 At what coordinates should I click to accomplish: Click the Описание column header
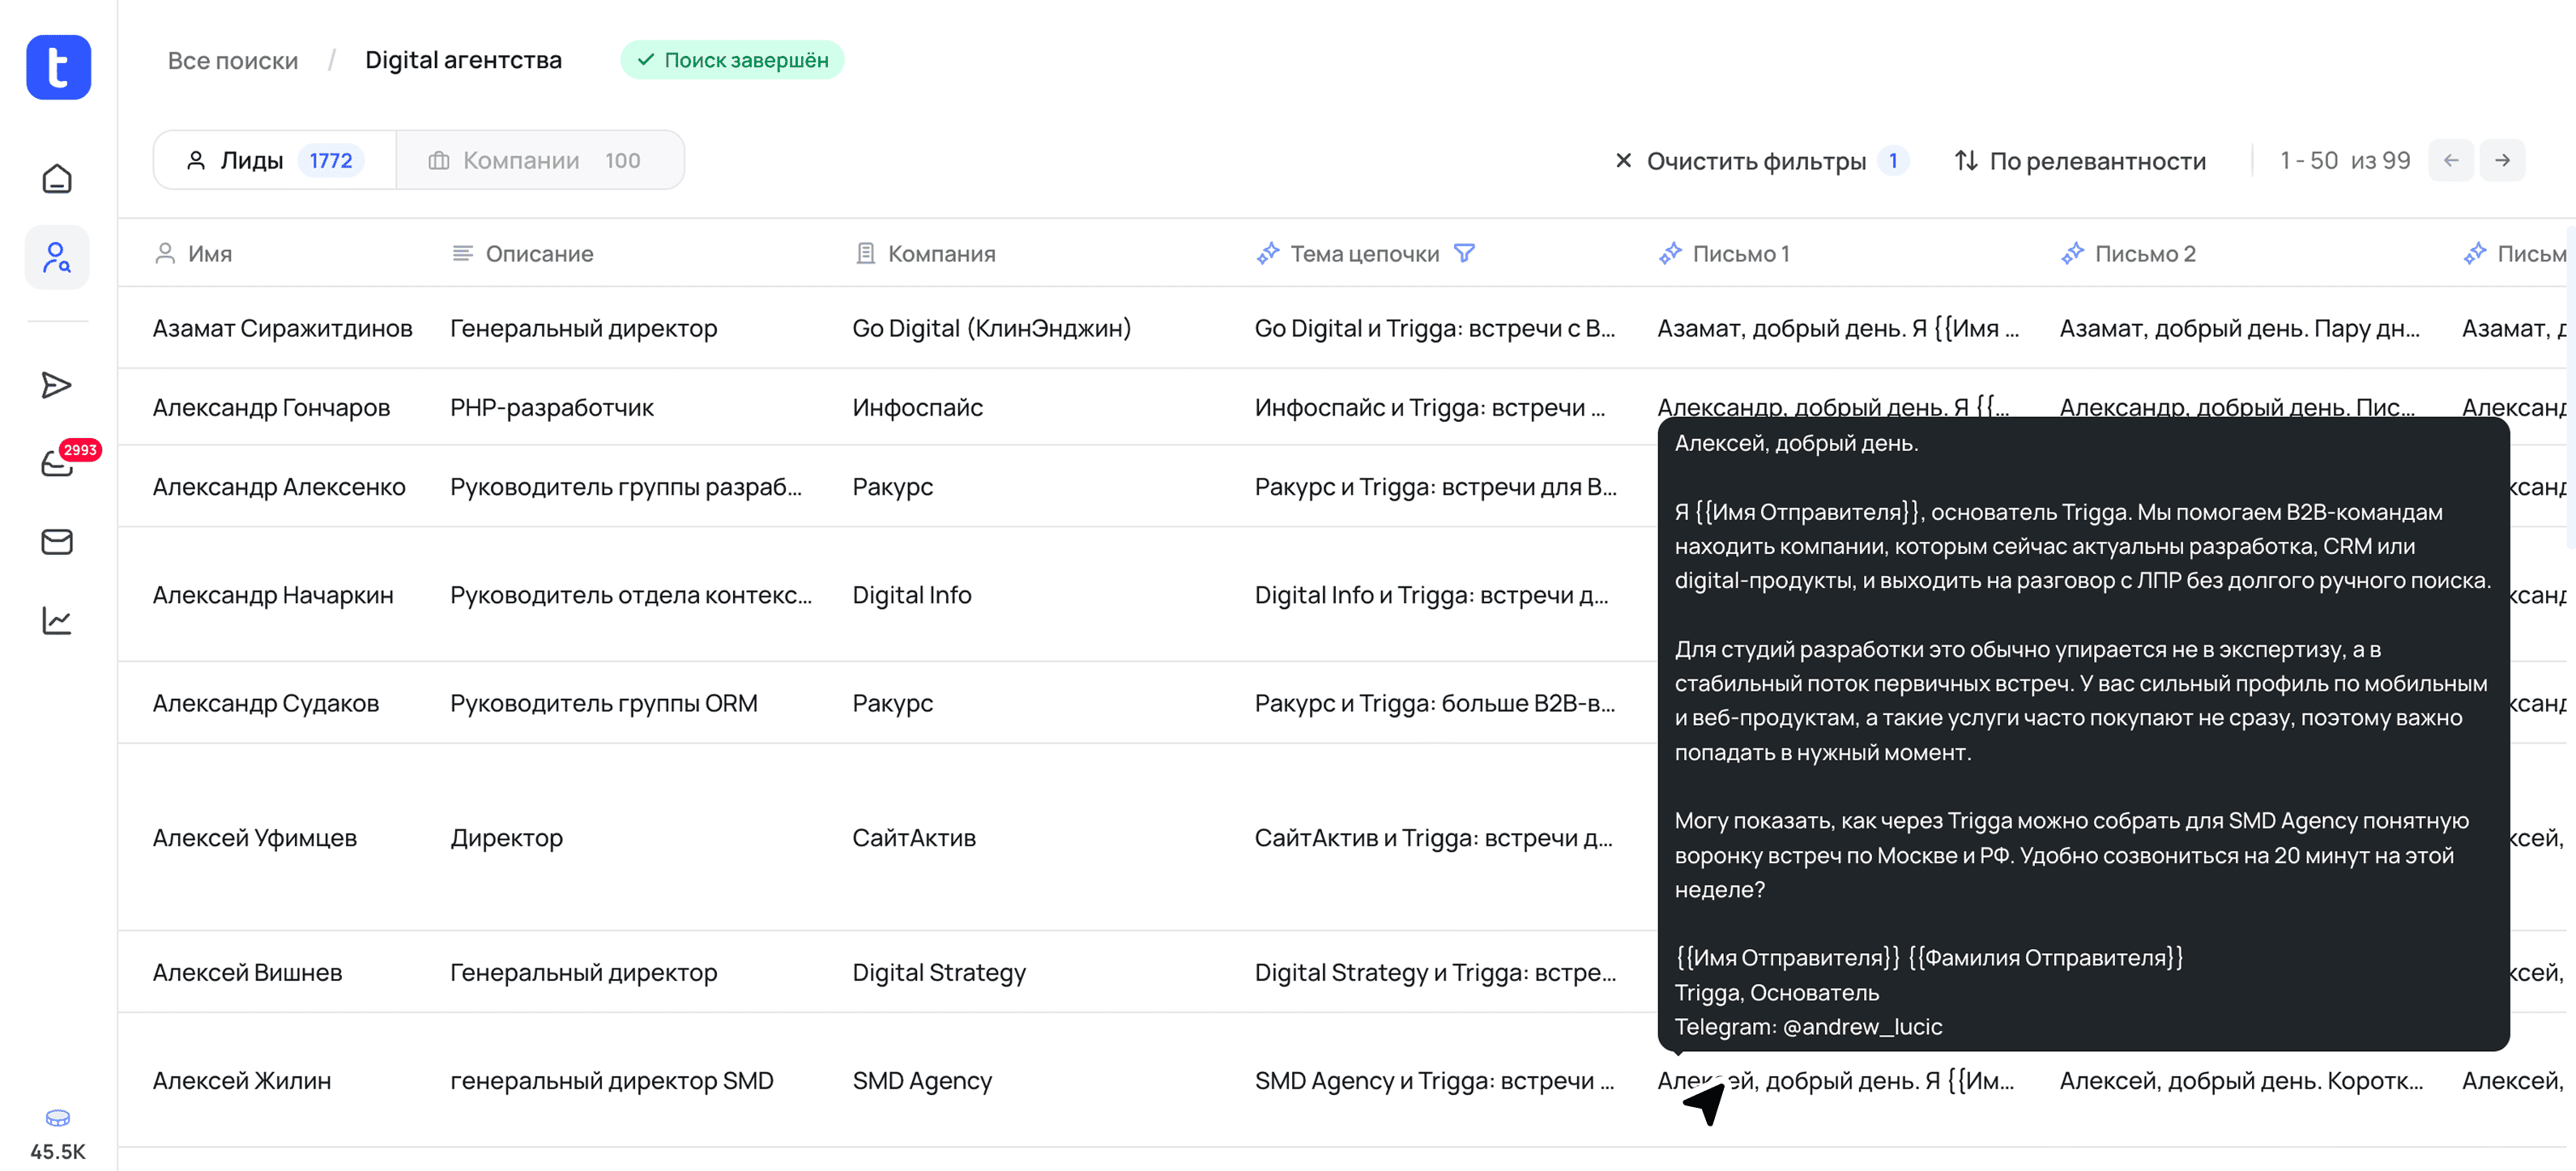pos(522,254)
